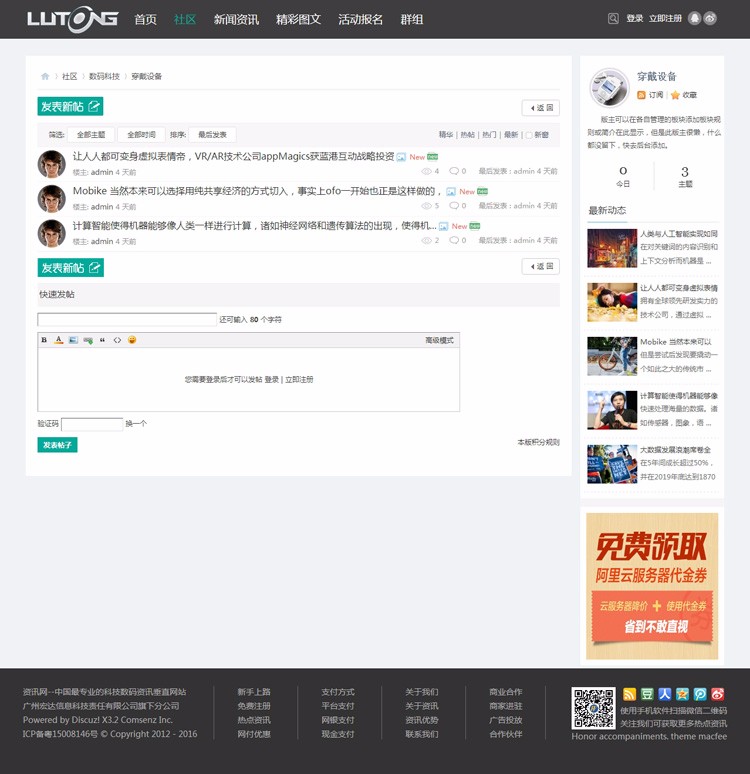Click the 验证码 input field
This screenshot has width=750, height=774.
(x=92, y=424)
